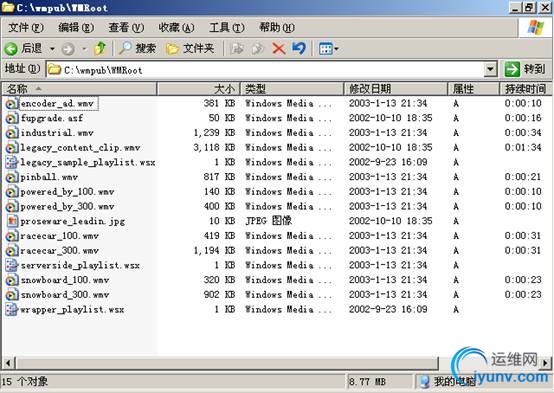Click the Copy To toolbar icon
The height and width of the screenshot is (393, 554).
point(258,48)
